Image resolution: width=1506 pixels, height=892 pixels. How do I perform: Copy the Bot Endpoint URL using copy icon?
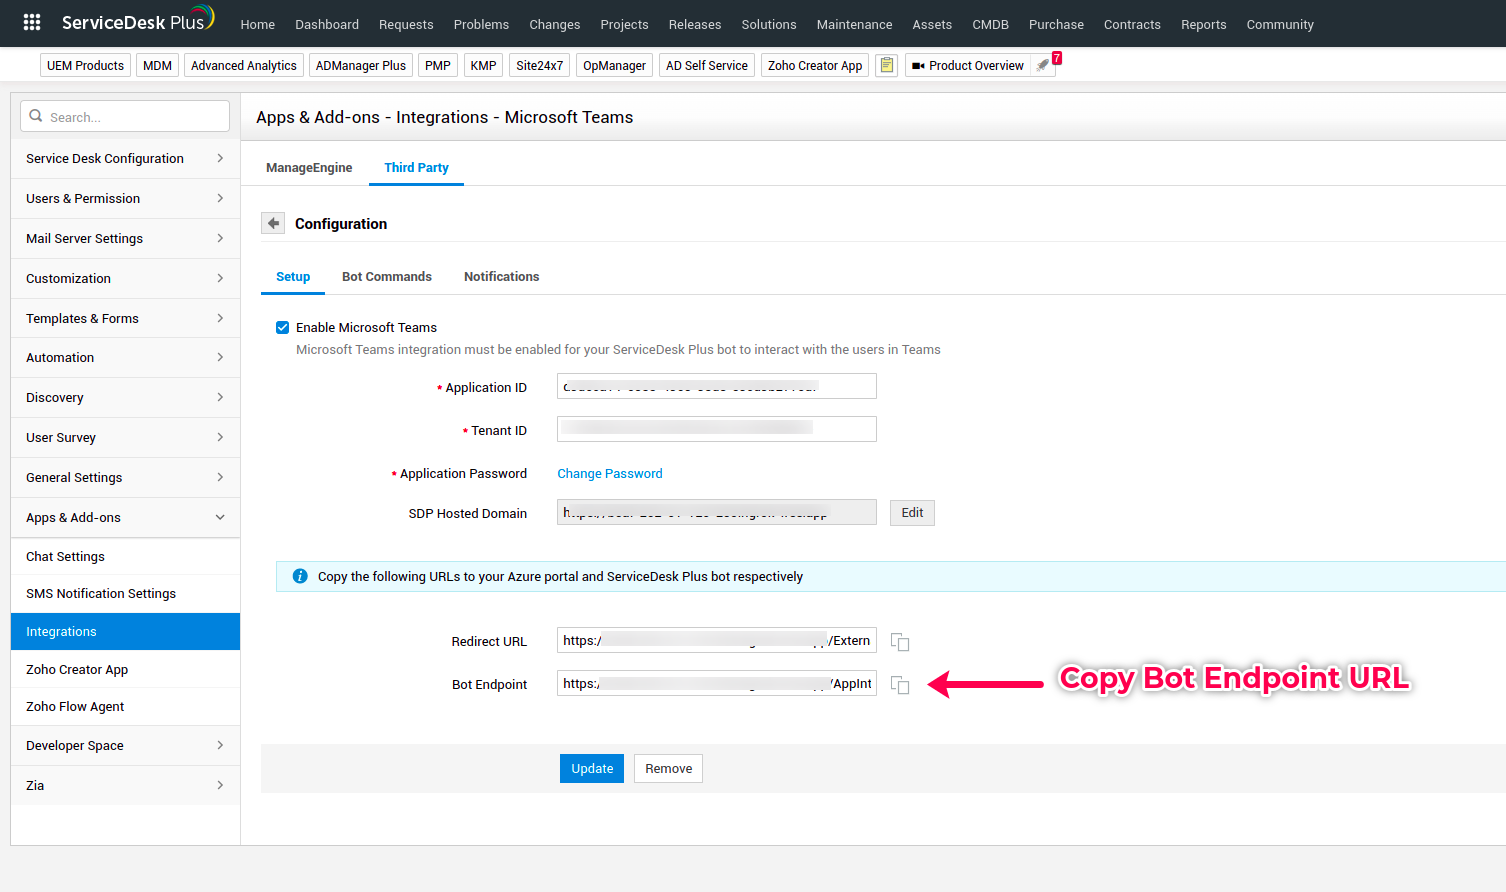[900, 684]
